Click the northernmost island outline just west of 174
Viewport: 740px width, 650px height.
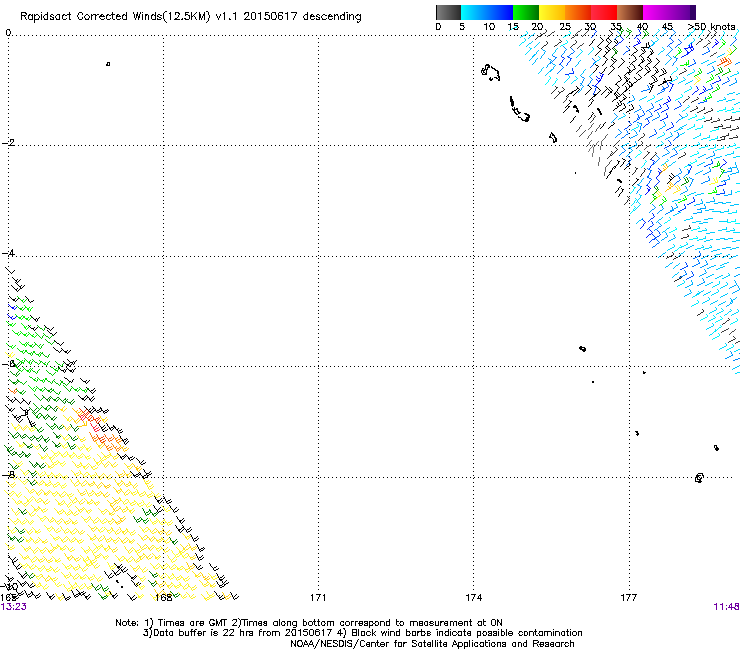tap(490, 72)
